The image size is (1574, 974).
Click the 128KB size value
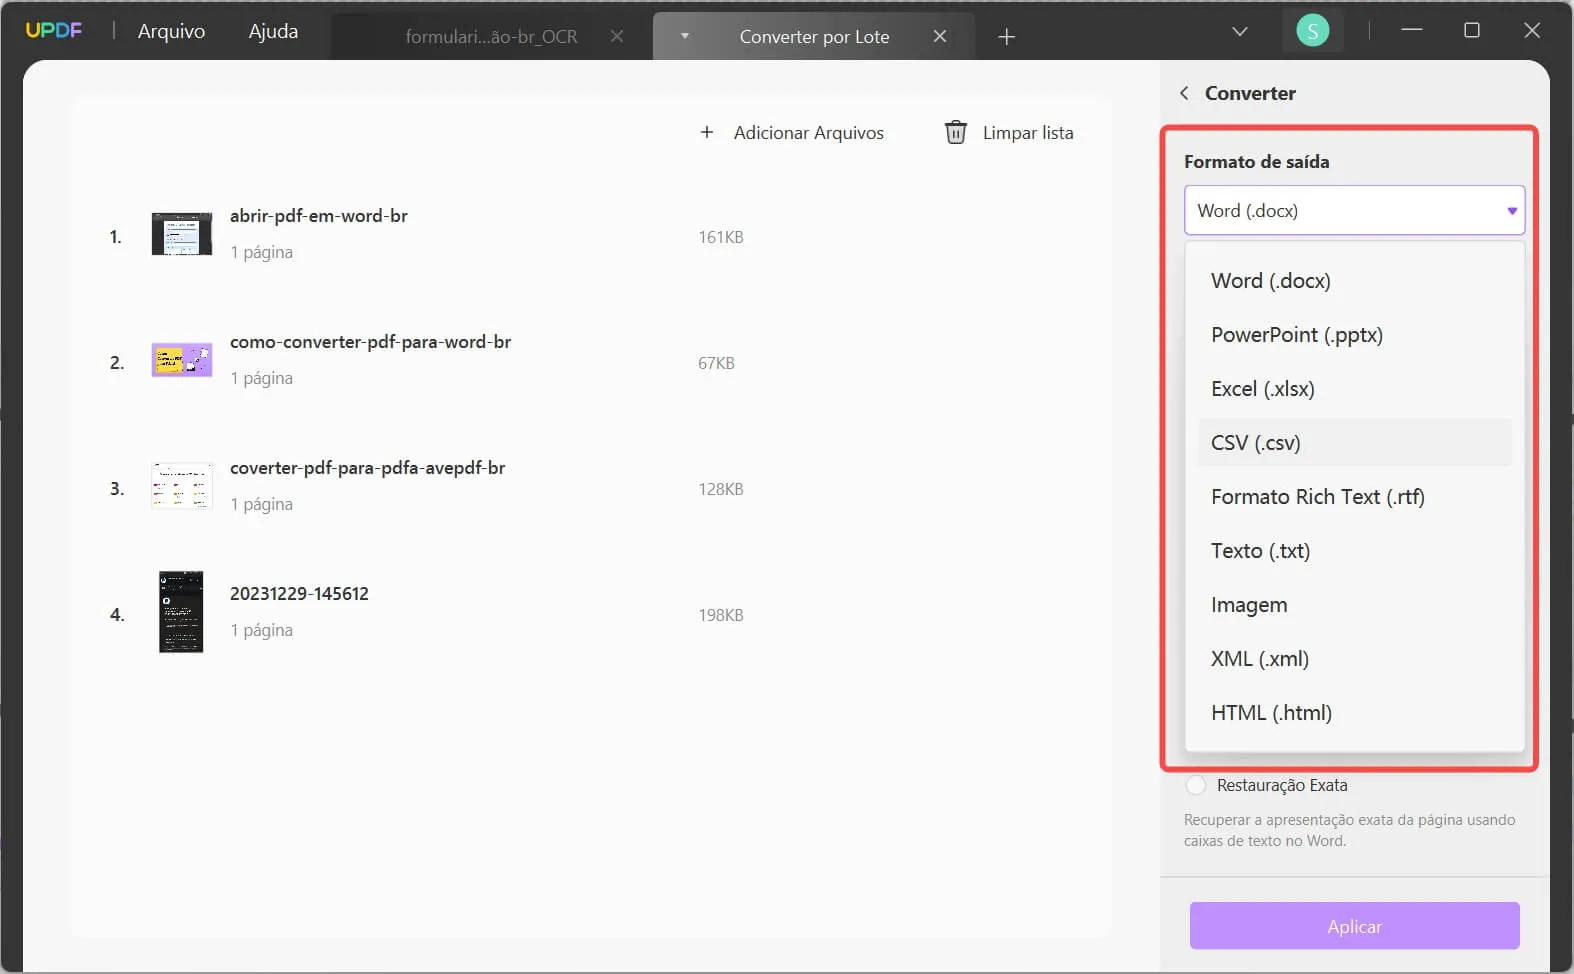720,489
